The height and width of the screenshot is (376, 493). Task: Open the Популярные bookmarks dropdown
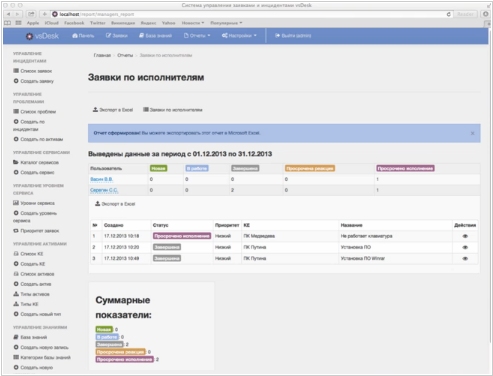[x=226, y=23]
